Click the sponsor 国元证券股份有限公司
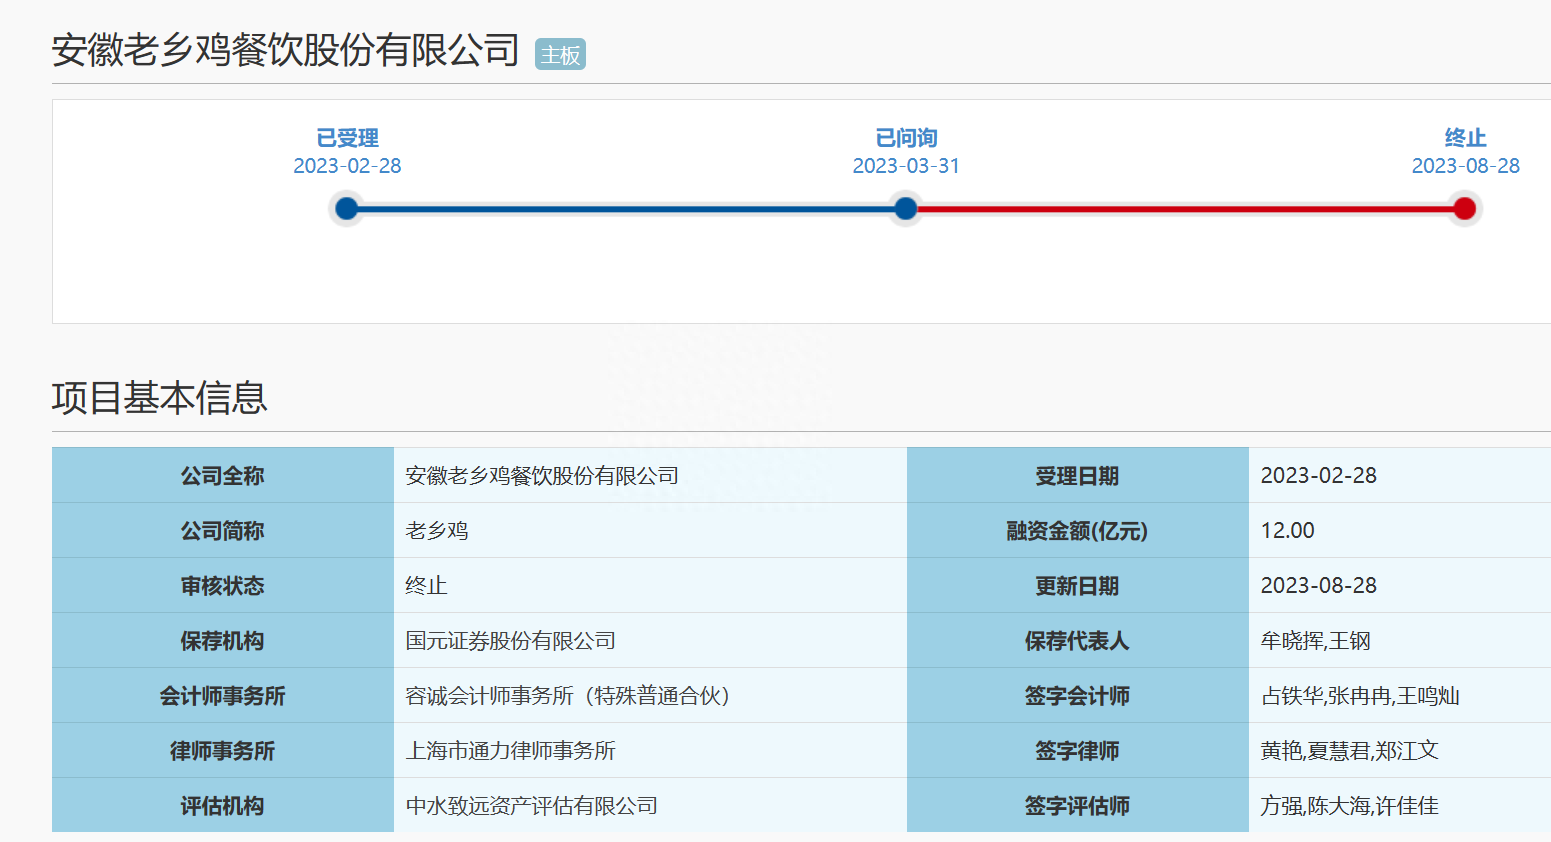 pyautogui.click(x=510, y=641)
